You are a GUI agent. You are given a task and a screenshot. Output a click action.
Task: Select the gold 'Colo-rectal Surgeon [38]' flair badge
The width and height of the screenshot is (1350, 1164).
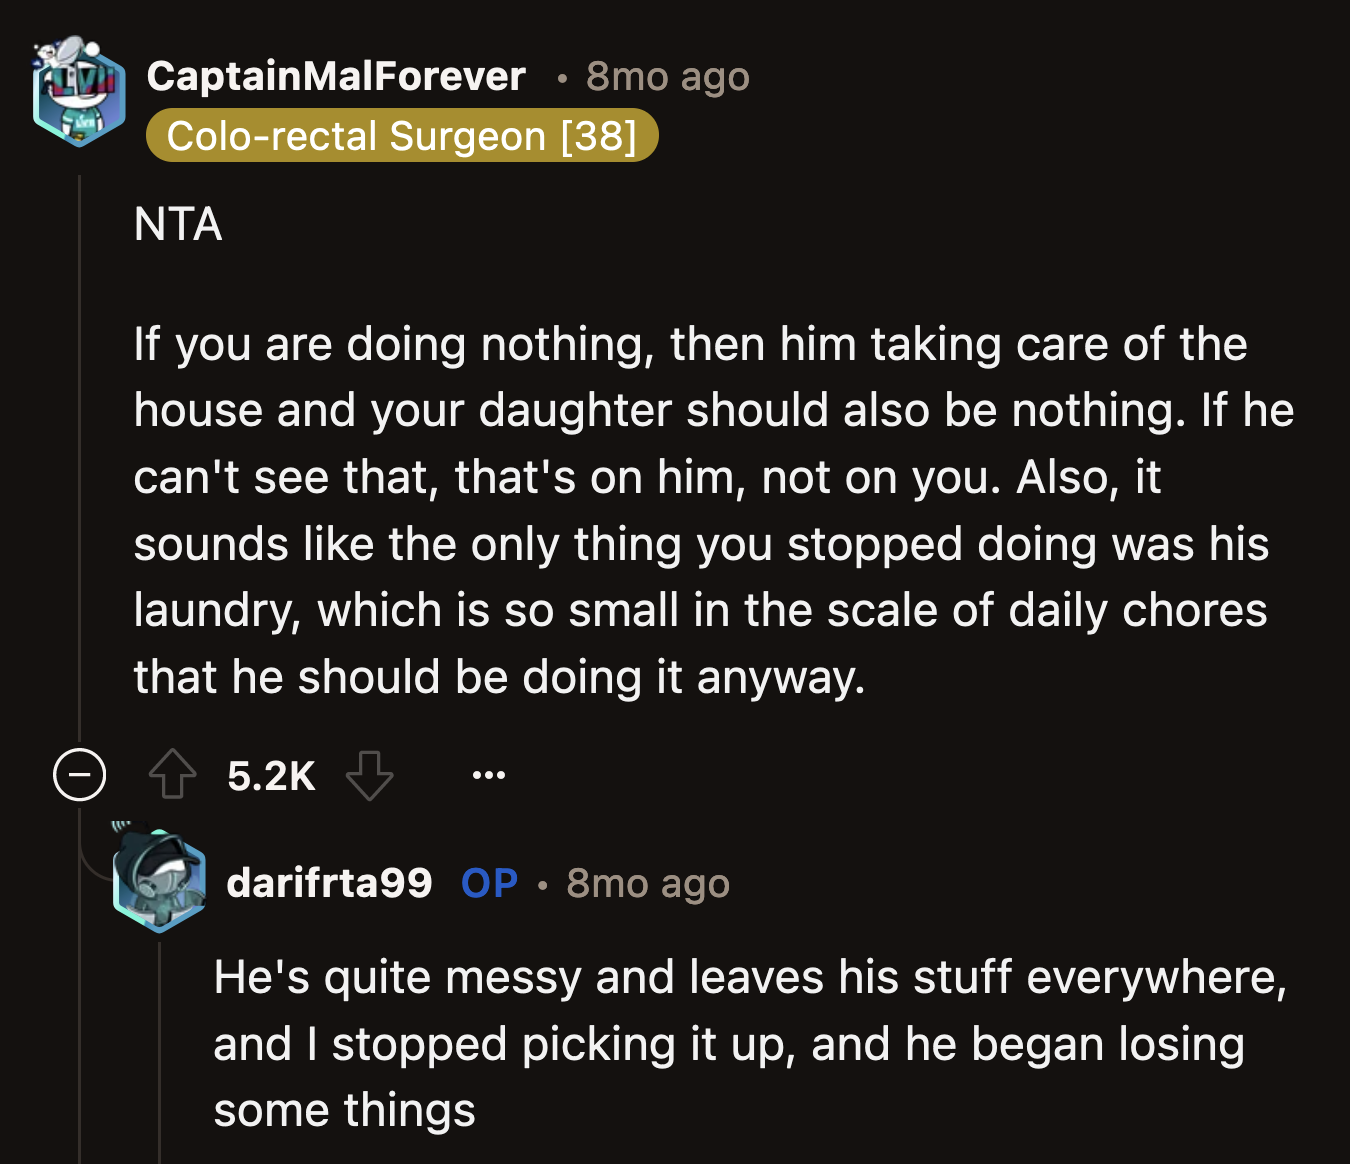403,136
